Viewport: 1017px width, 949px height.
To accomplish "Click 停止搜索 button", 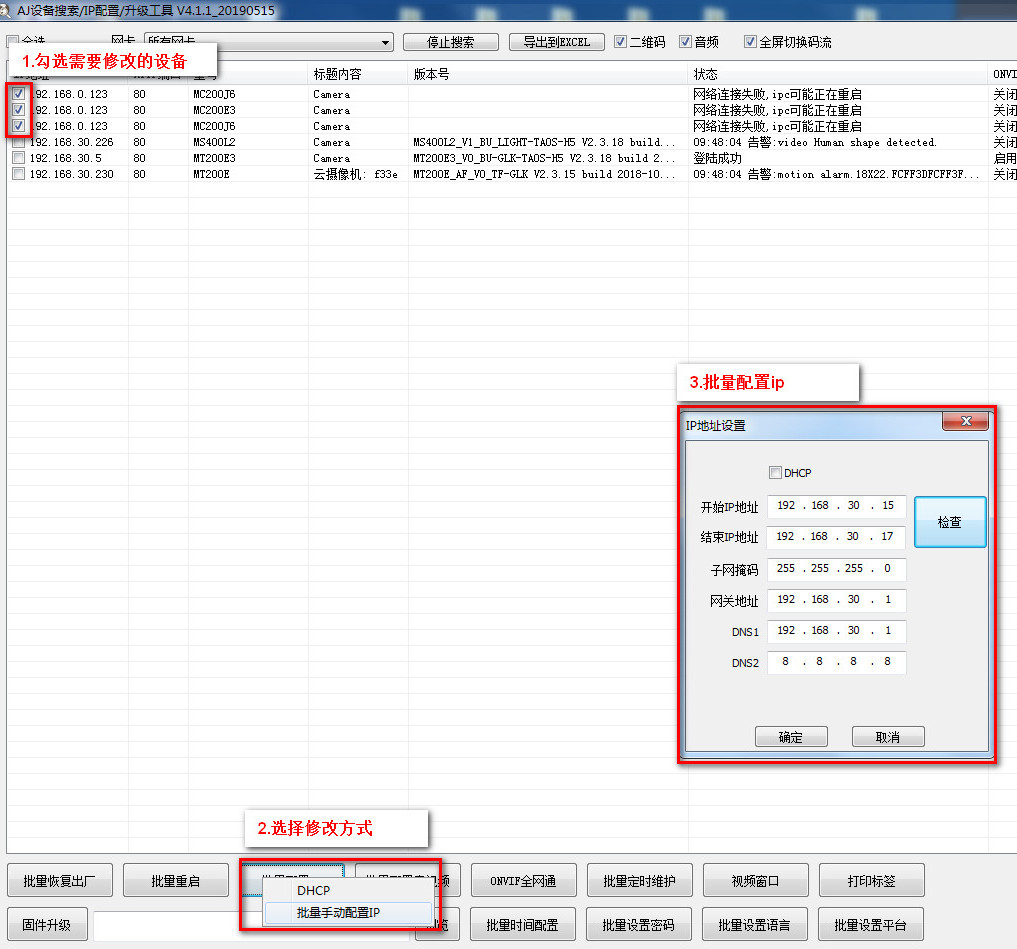I will pos(450,42).
